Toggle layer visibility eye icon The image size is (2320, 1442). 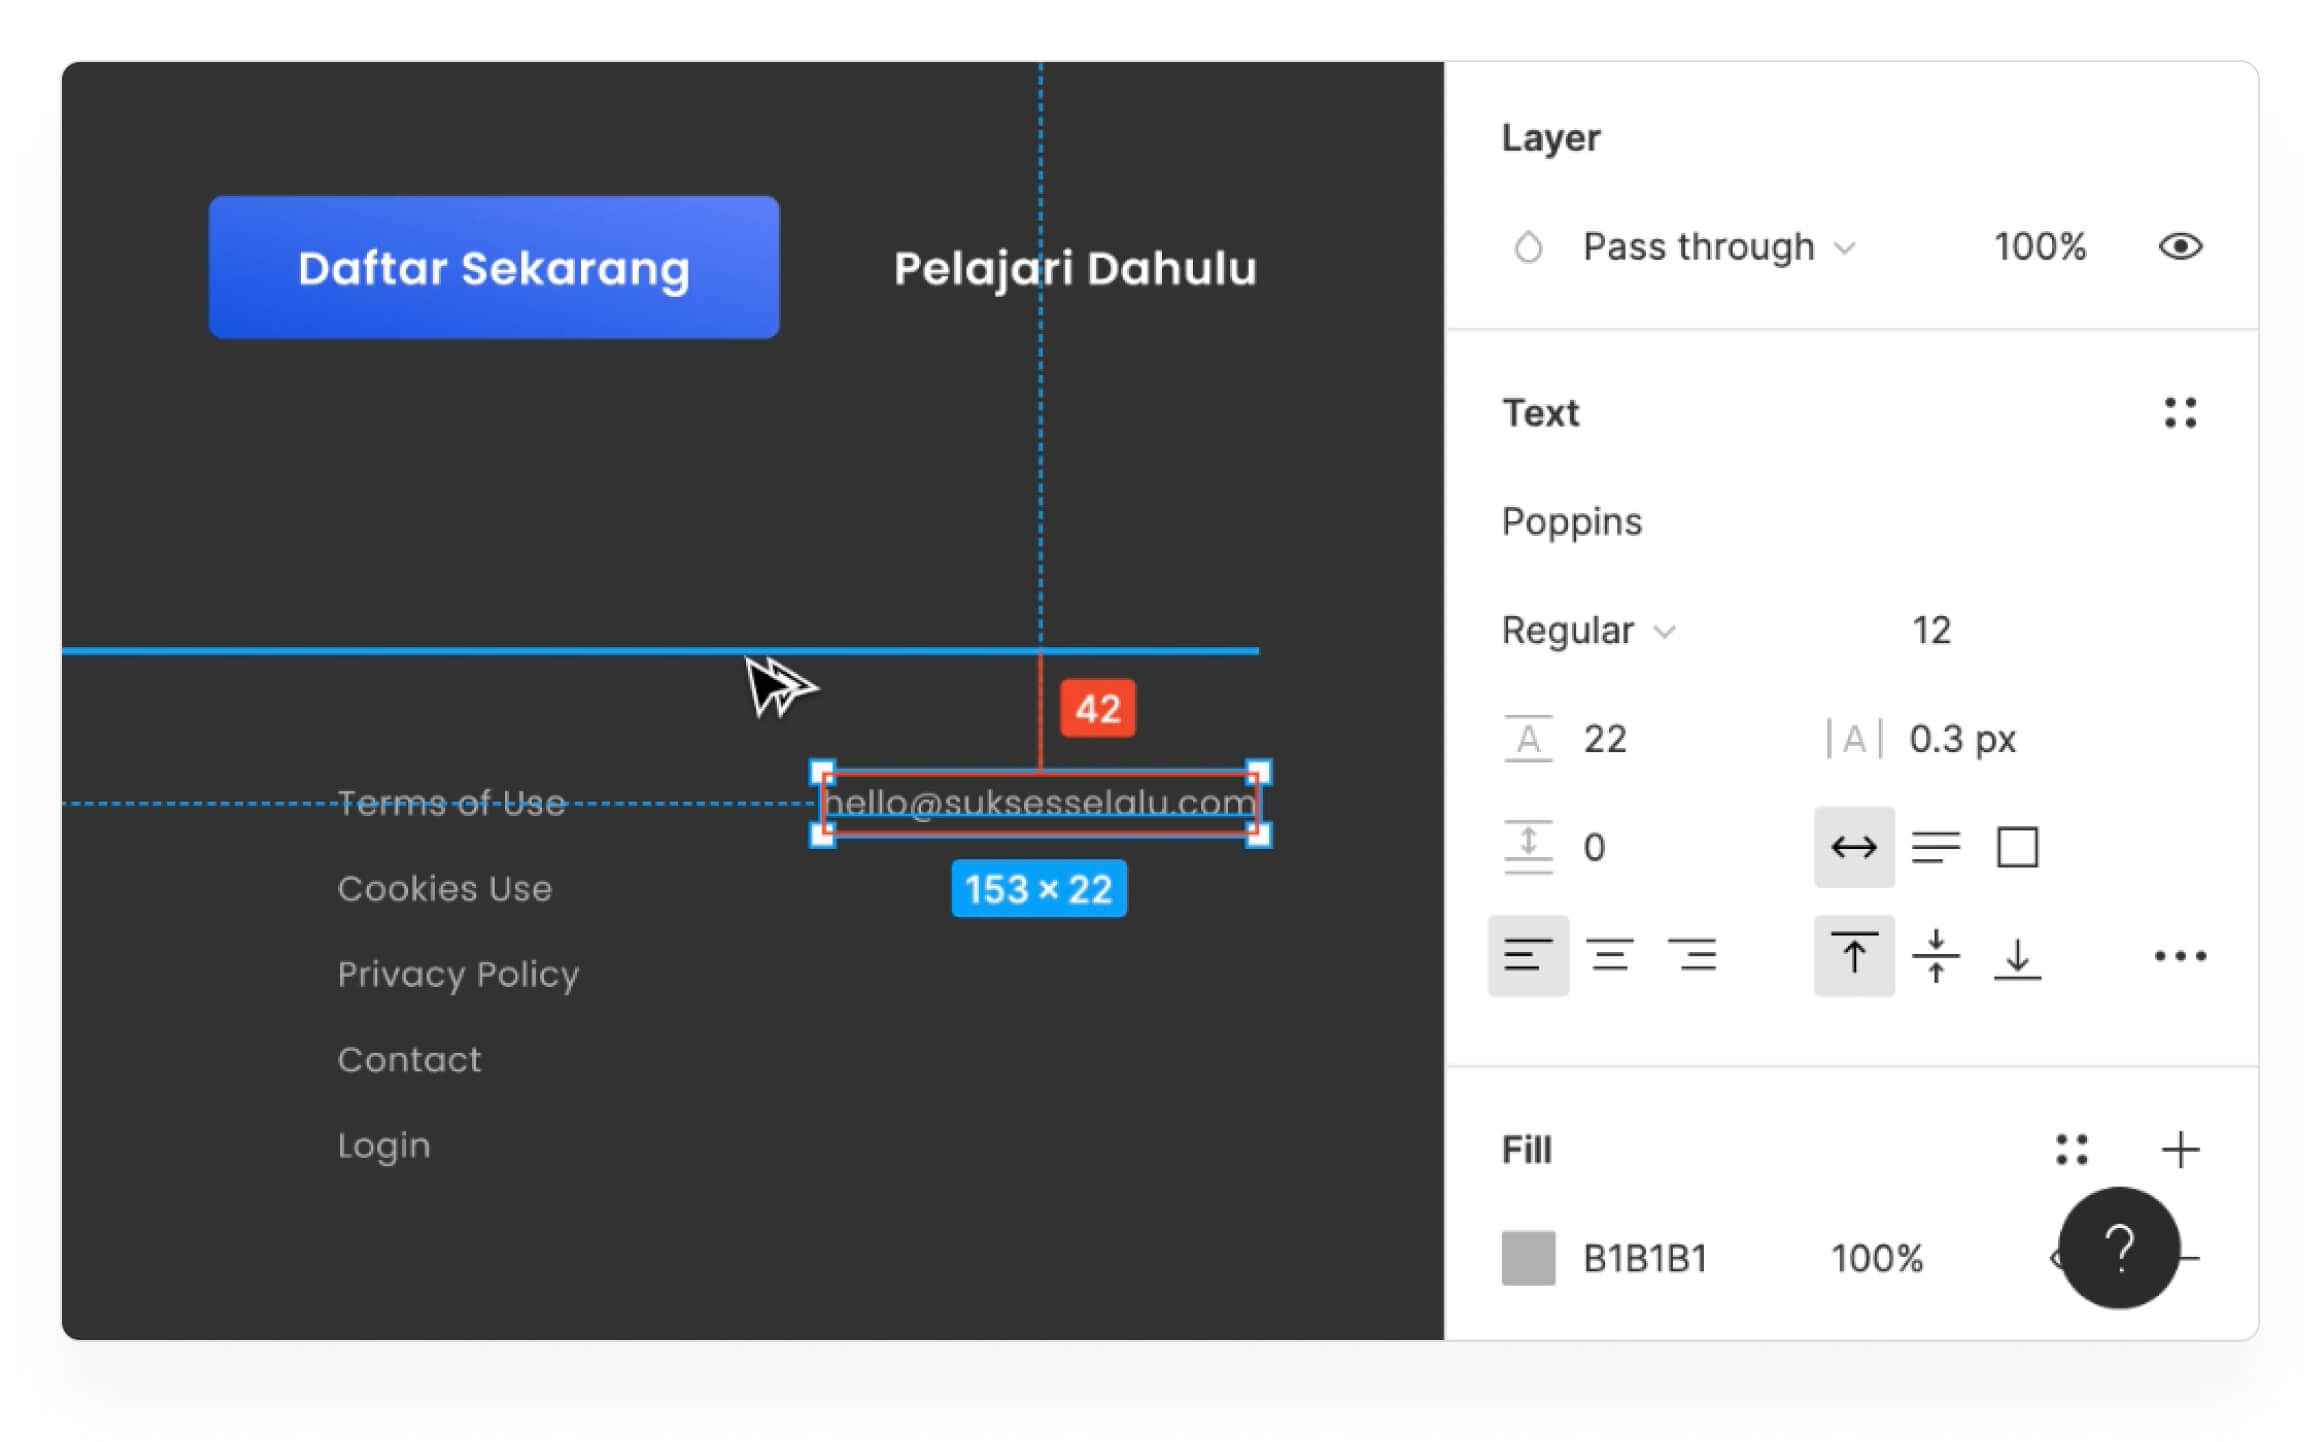pyautogui.click(x=2179, y=247)
